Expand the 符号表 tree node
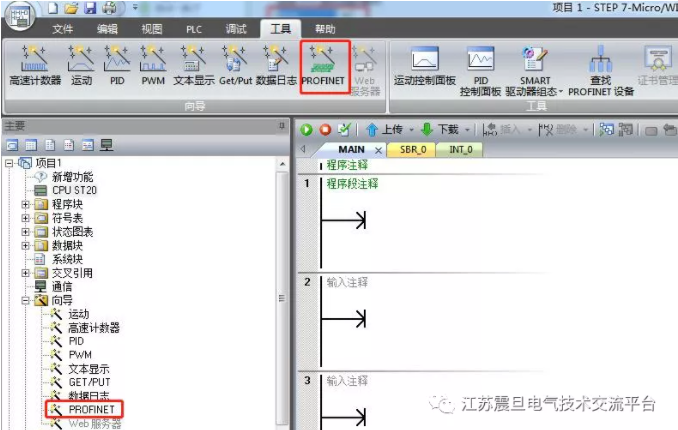The image size is (678, 430). point(26,218)
